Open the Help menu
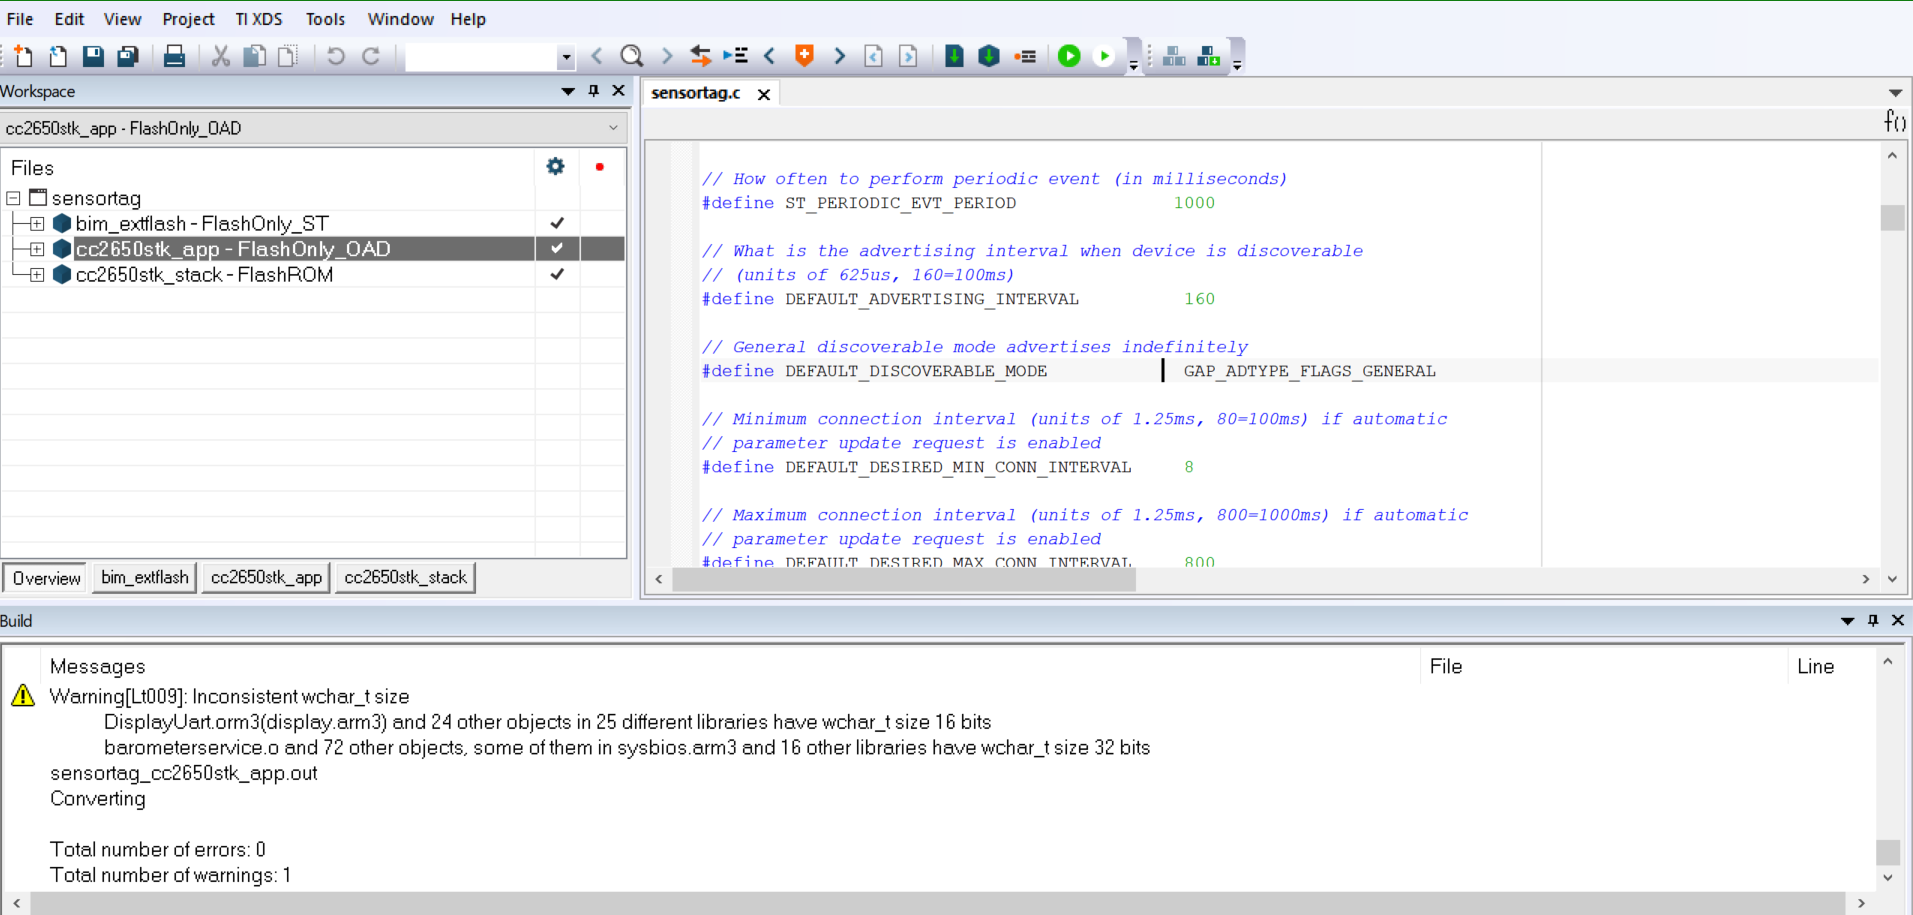 pos(468,19)
